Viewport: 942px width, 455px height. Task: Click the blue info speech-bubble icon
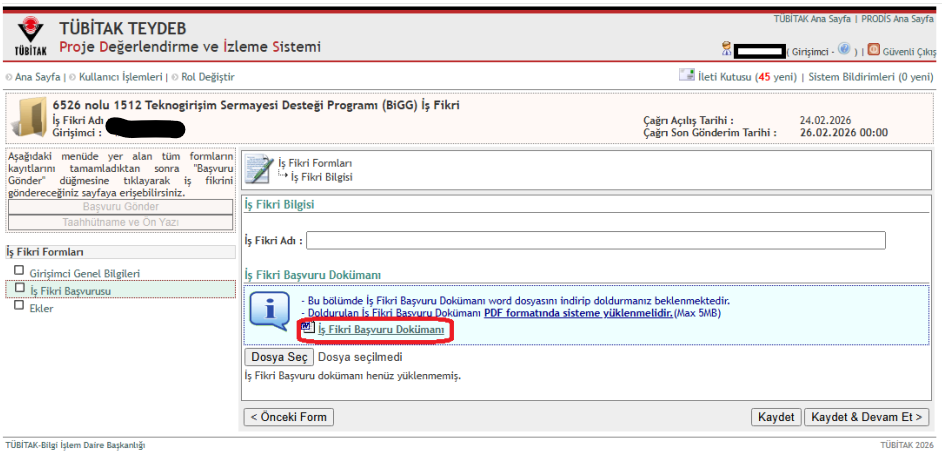tap(269, 311)
